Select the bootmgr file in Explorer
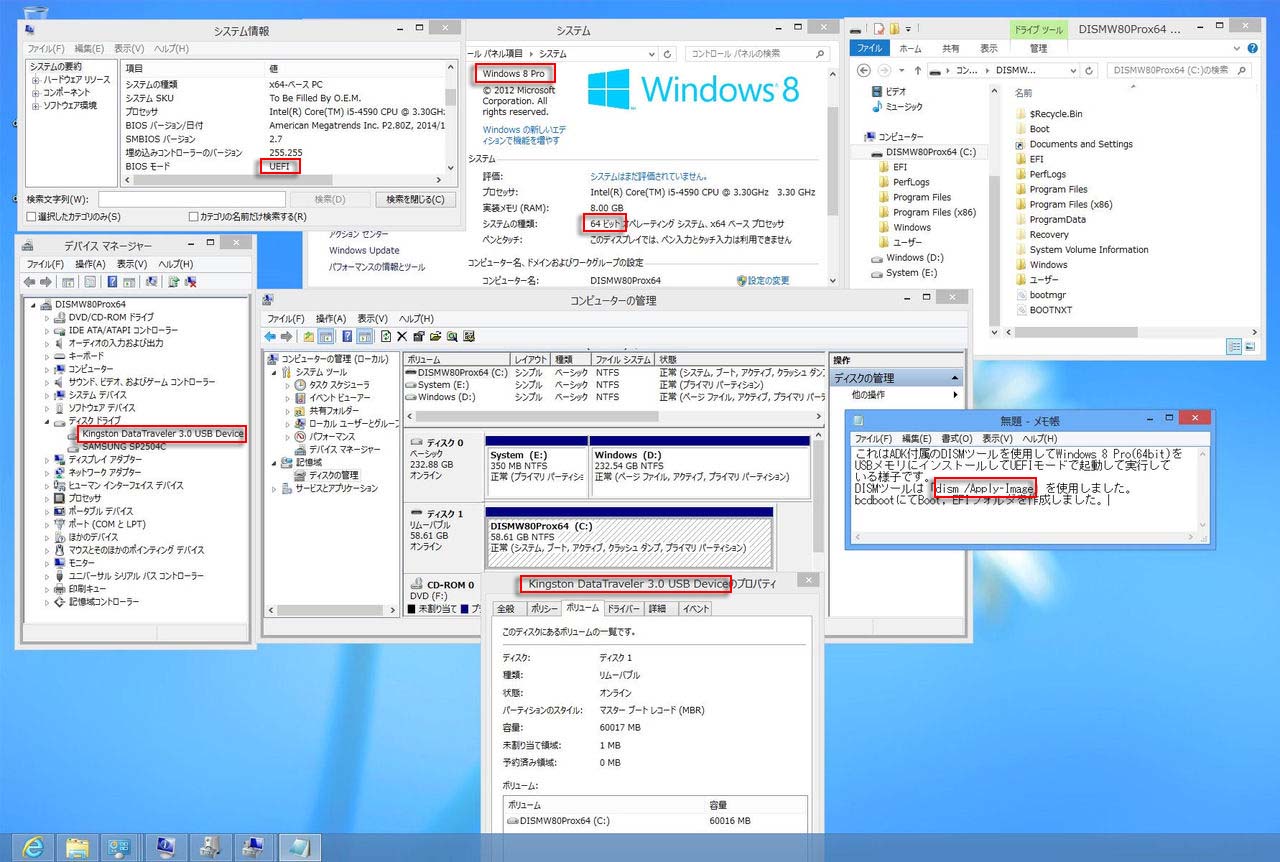 click(x=1047, y=295)
